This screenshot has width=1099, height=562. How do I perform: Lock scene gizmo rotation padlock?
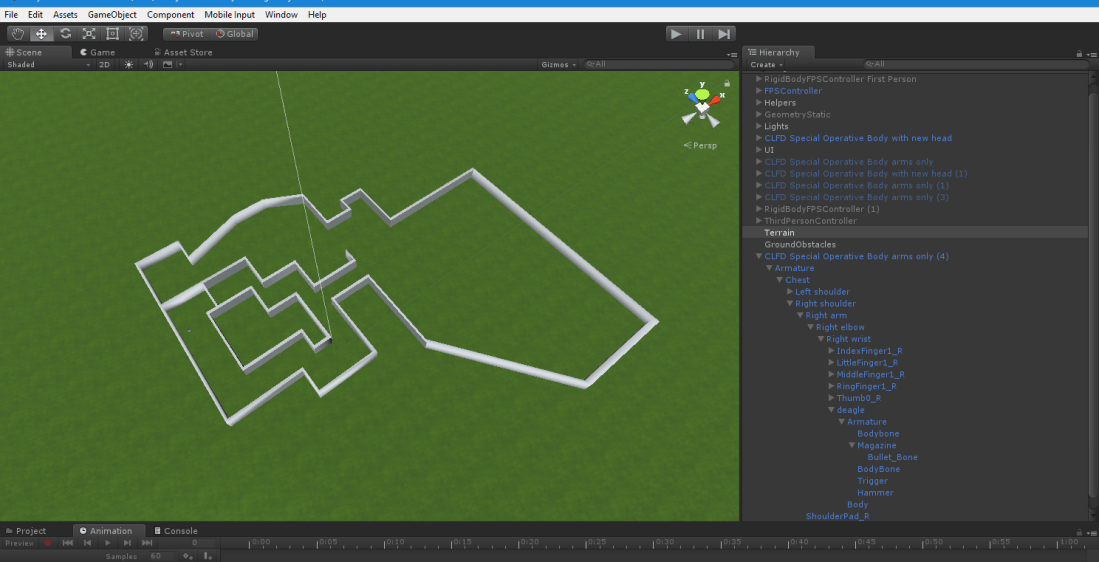[x=727, y=83]
